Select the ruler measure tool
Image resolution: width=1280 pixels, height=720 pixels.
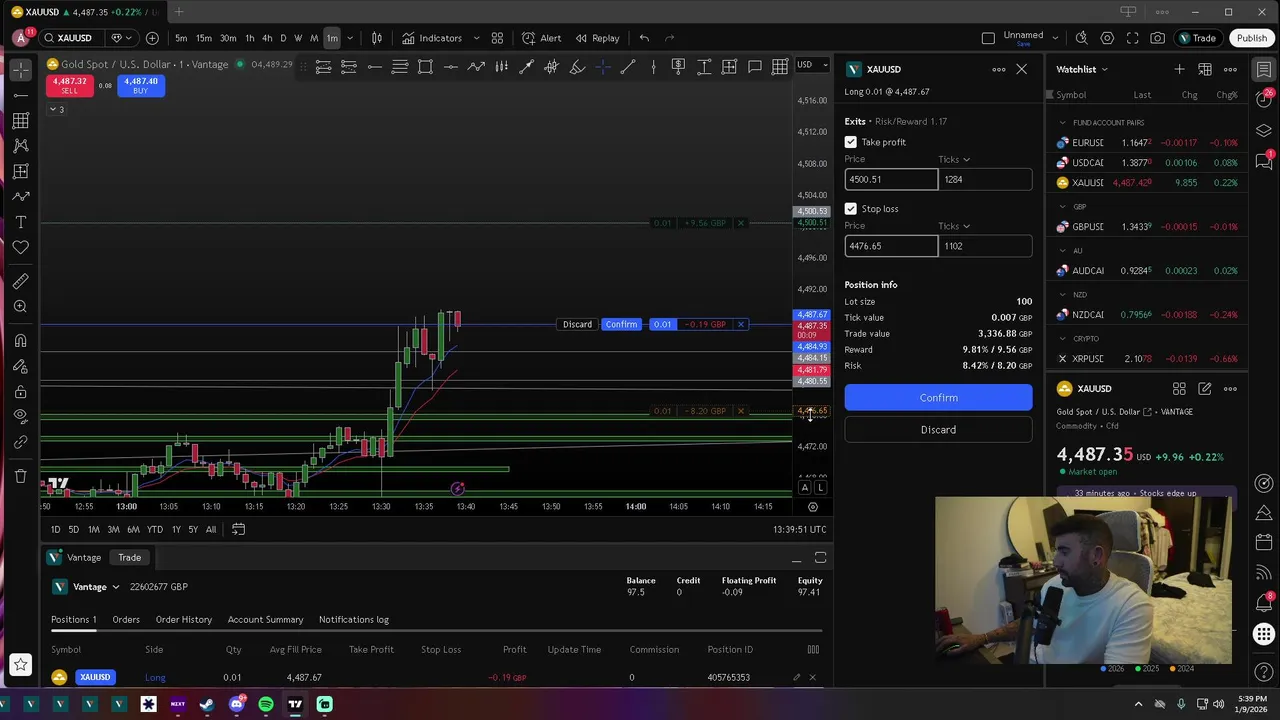tap(20, 281)
